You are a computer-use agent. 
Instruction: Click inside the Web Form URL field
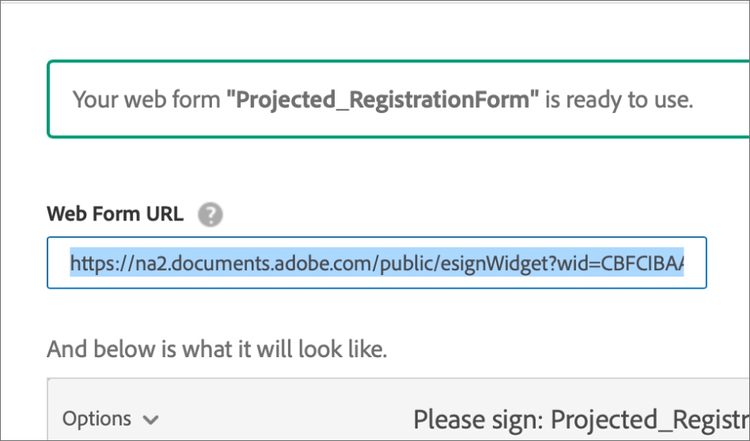click(x=376, y=263)
